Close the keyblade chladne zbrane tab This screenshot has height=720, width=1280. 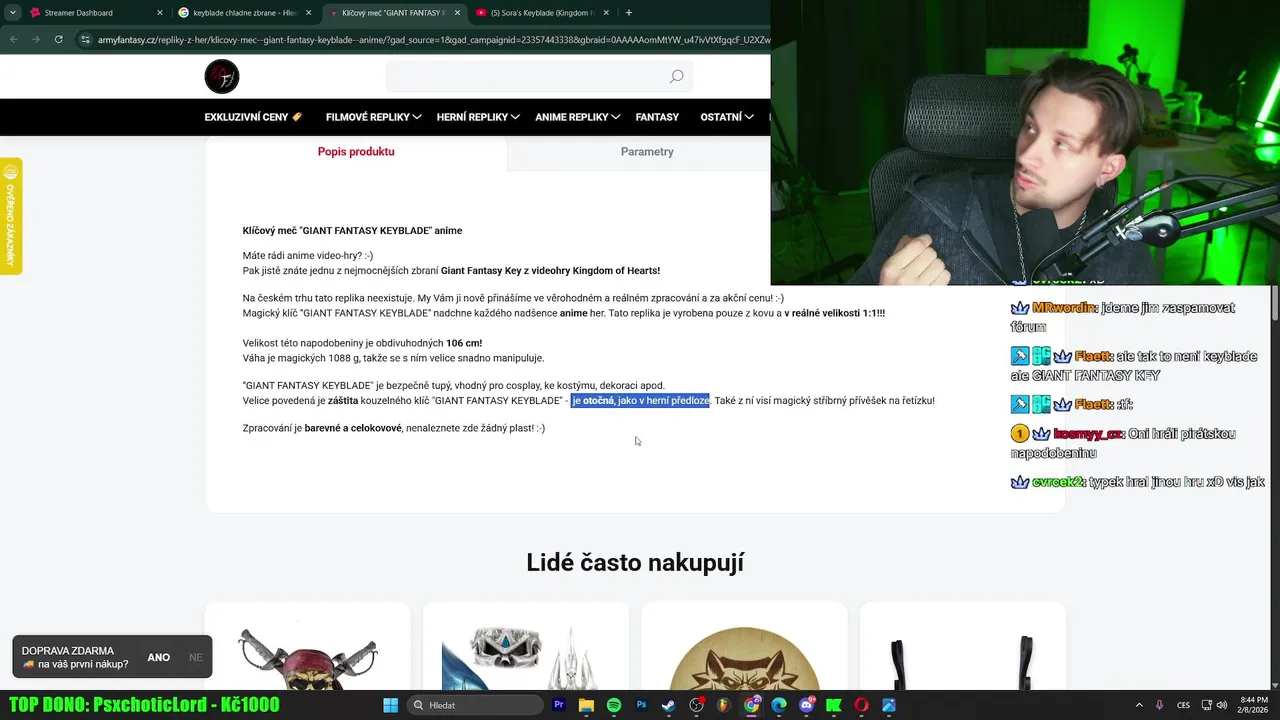tap(309, 13)
